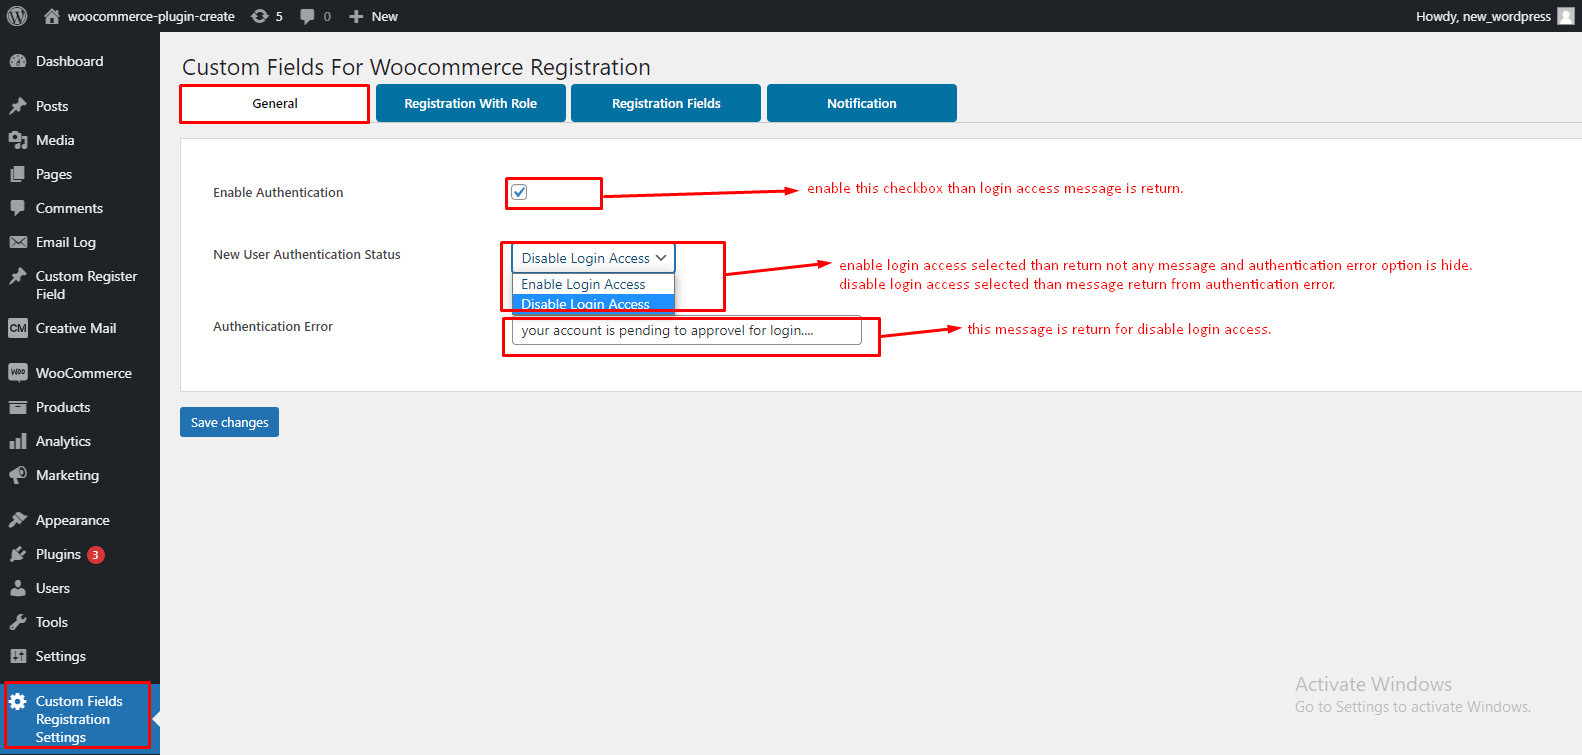Screen dimensions: 1582x755
Task: Click the Authentication Error message field
Action: (x=686, y=330)
